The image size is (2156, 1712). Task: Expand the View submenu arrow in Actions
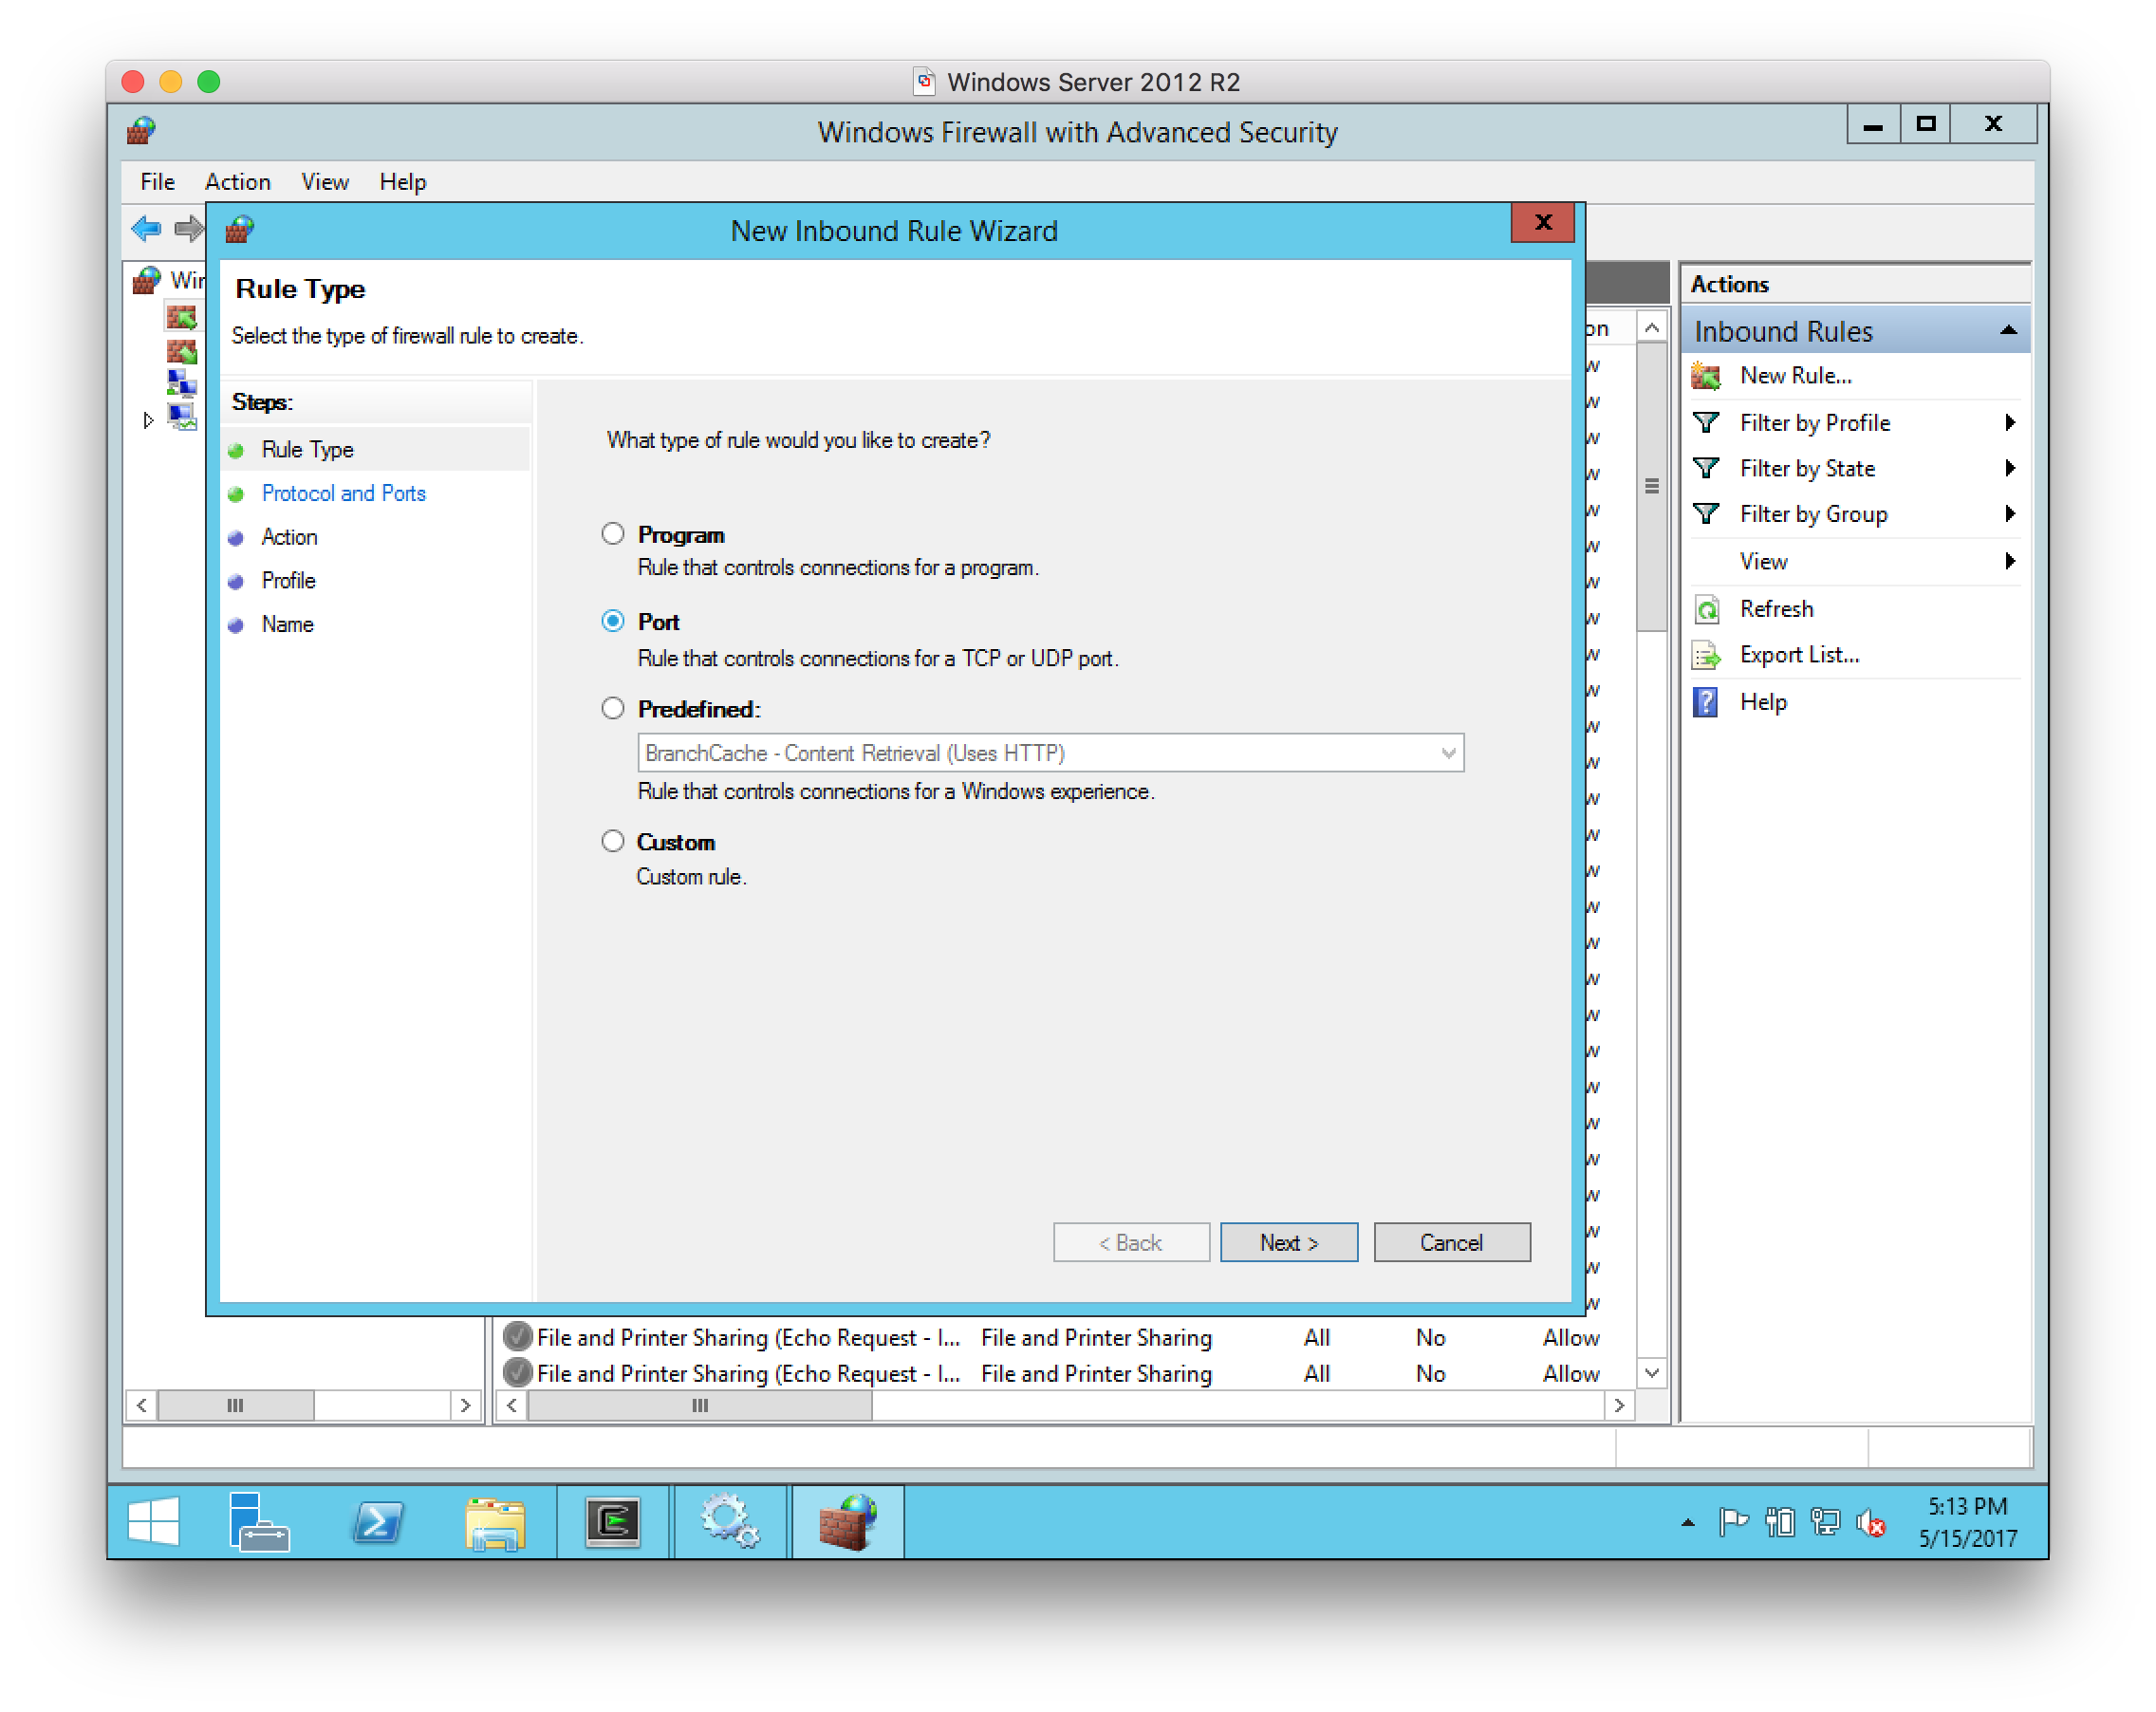pos(2010,561)
